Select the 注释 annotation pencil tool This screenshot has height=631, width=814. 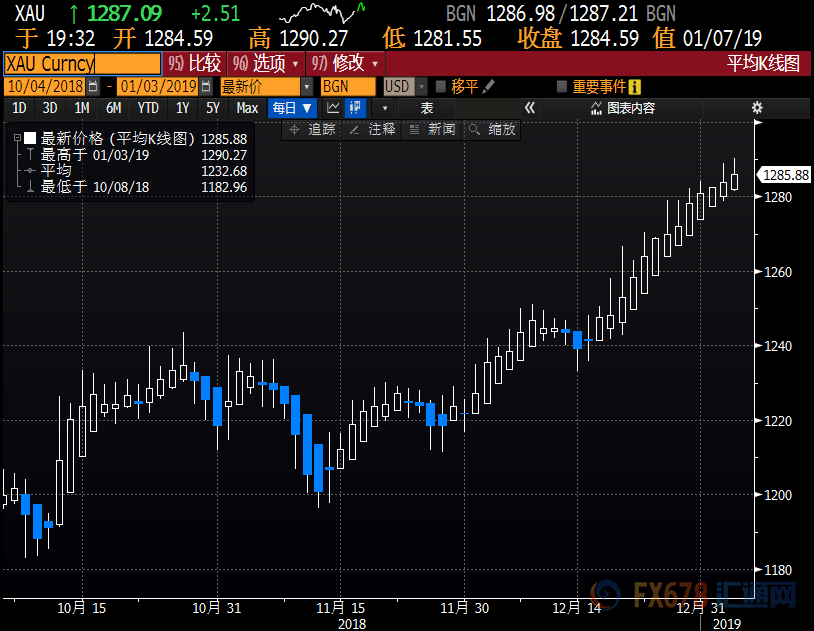click(x=373, y=129)
